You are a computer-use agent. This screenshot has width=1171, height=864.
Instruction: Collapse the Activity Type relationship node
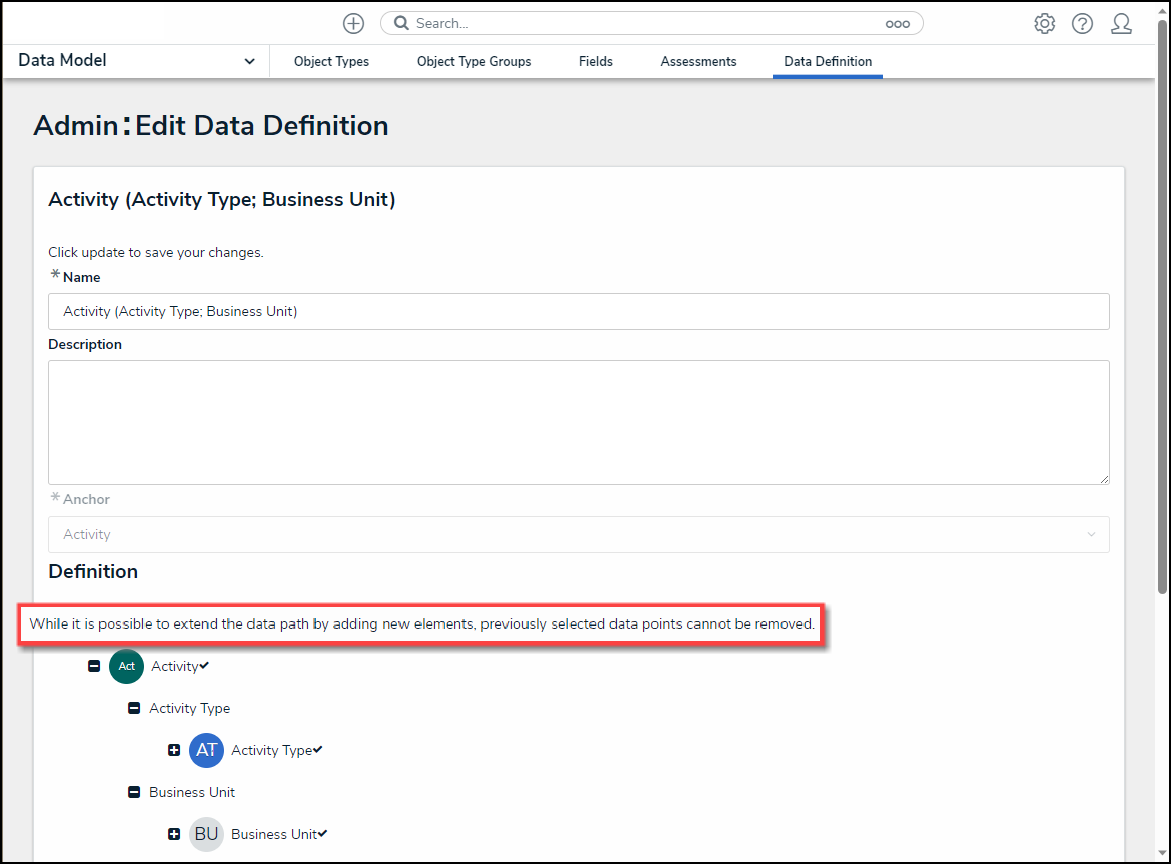pos(134,708)
